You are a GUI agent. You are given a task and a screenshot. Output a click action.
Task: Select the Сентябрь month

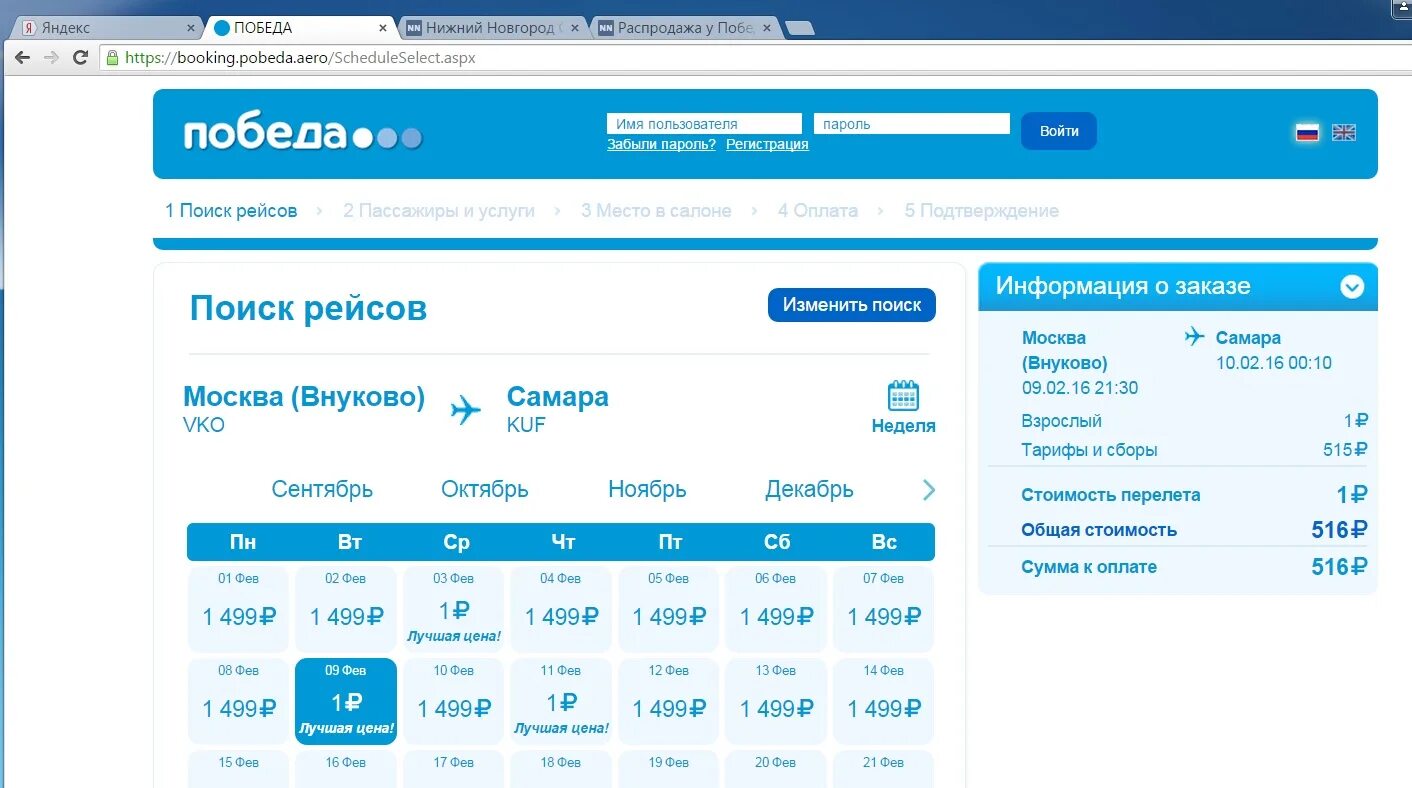[322, 490]
